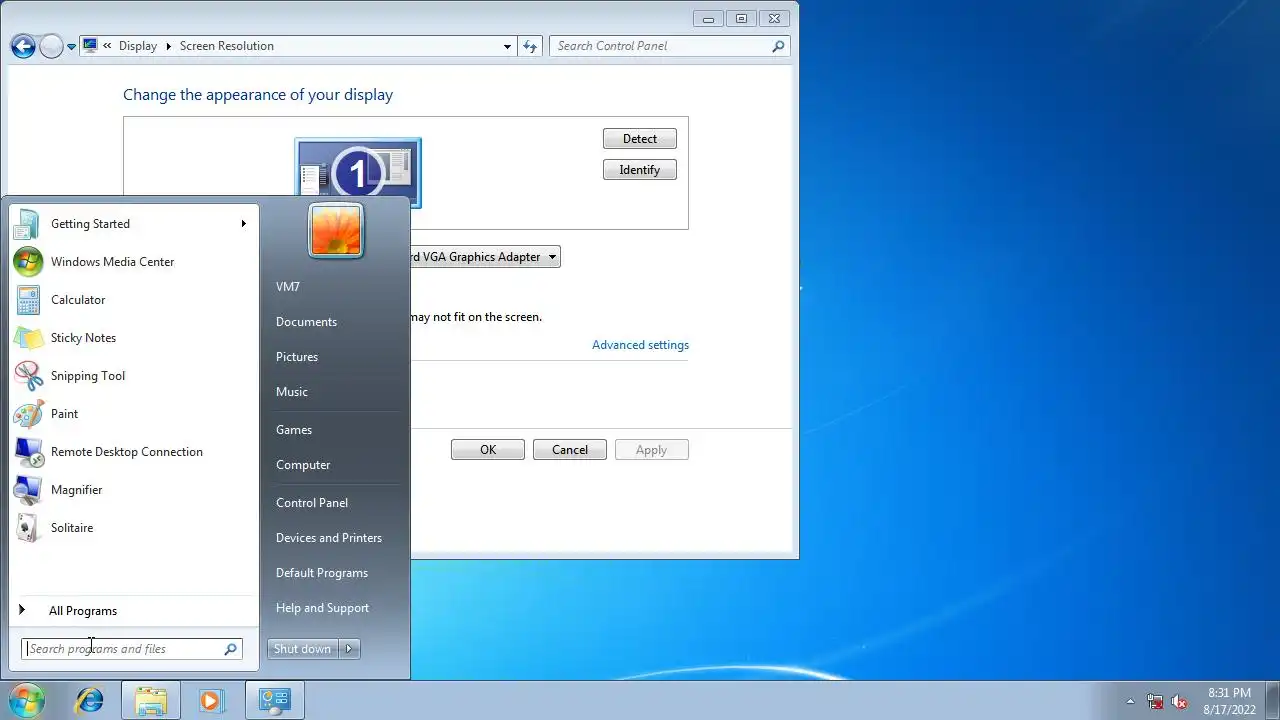Click the muted volume tray icon

(1180, 702)
